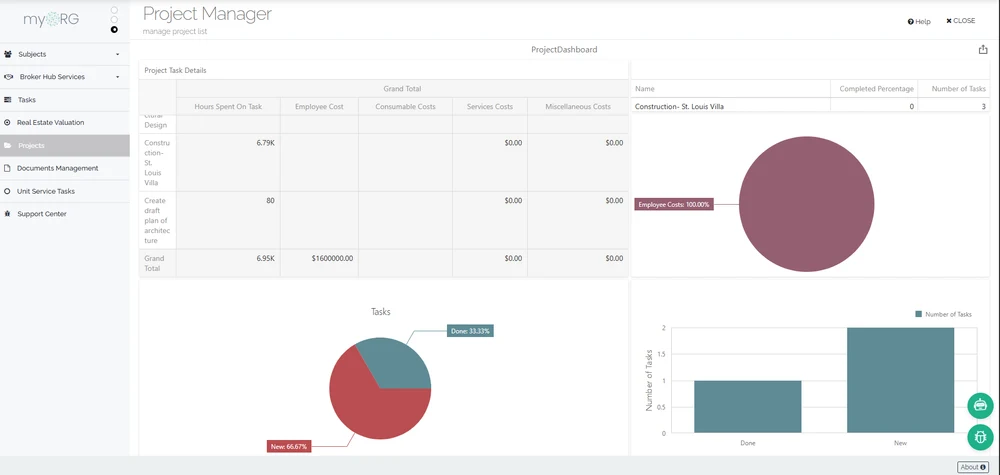
Task: Click the Documents Management file icon
Action: click(x=8, y=168)
